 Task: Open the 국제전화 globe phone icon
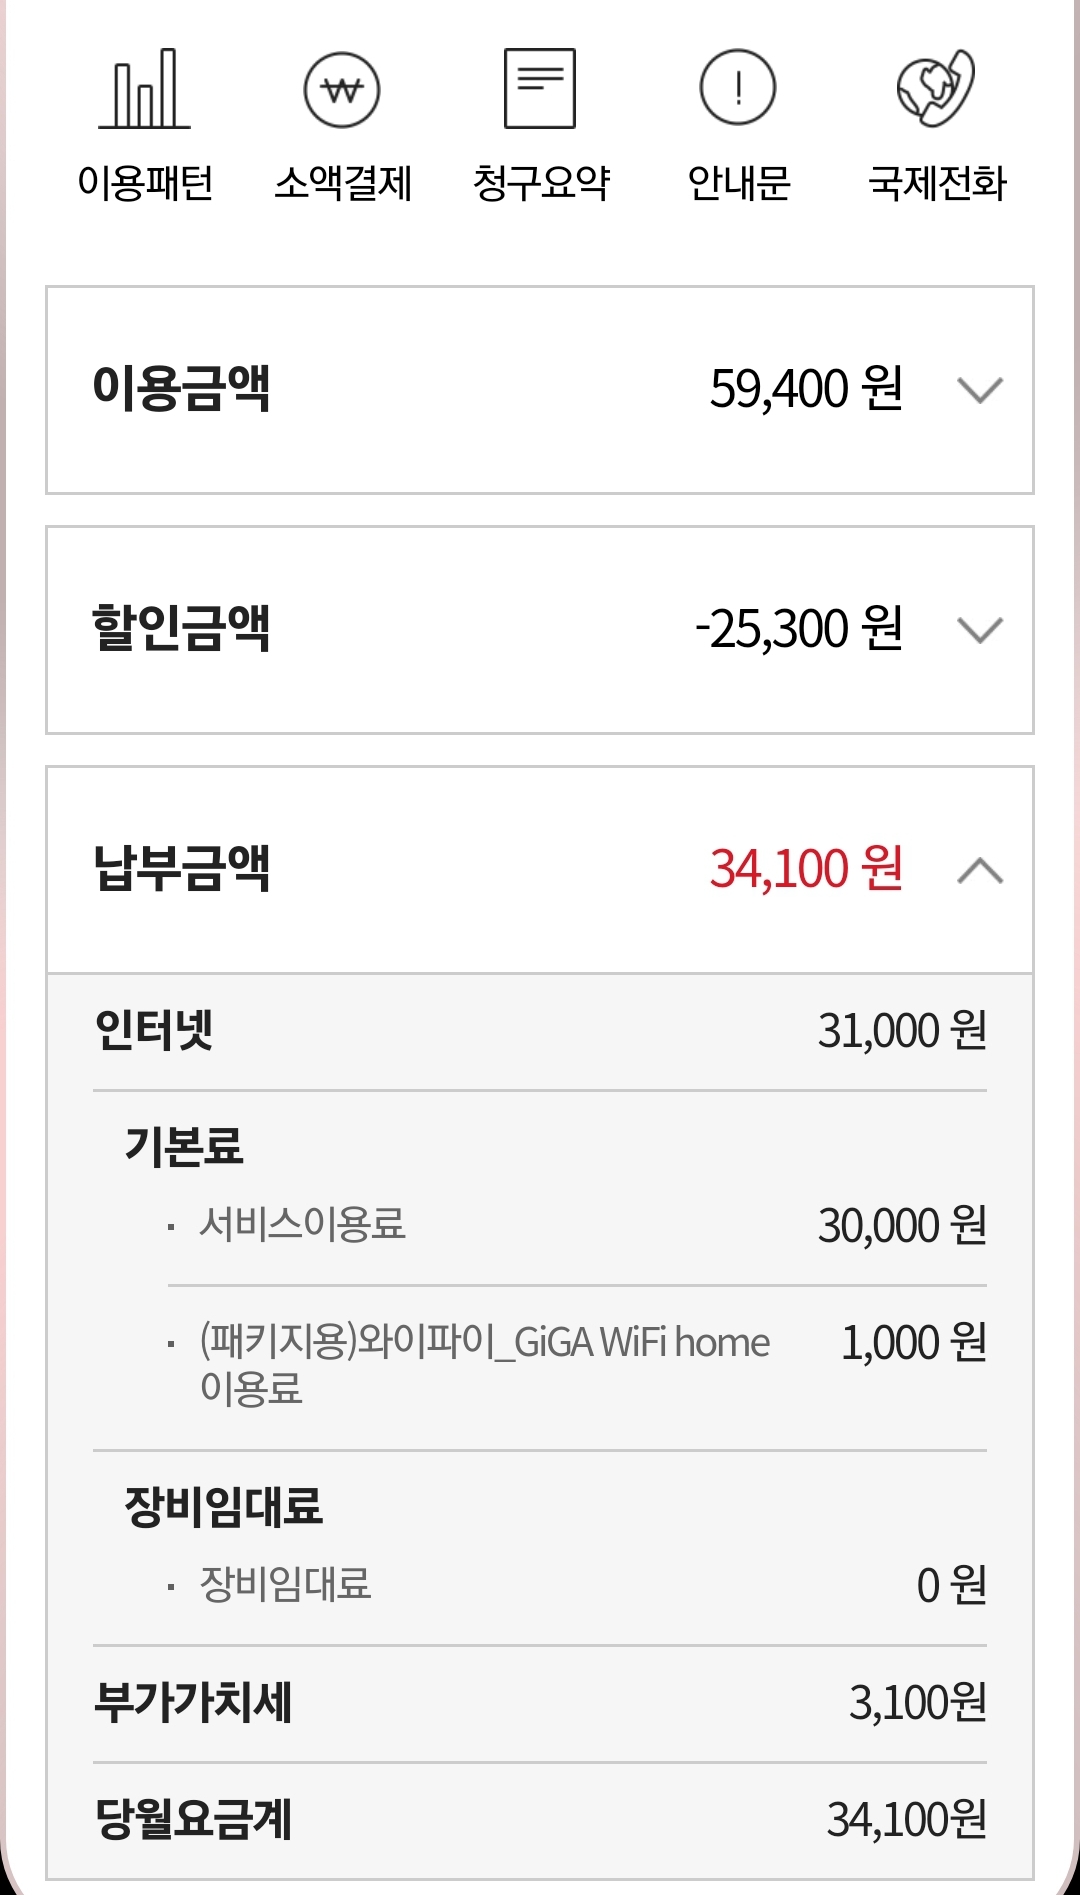click(x=936, y=88)
